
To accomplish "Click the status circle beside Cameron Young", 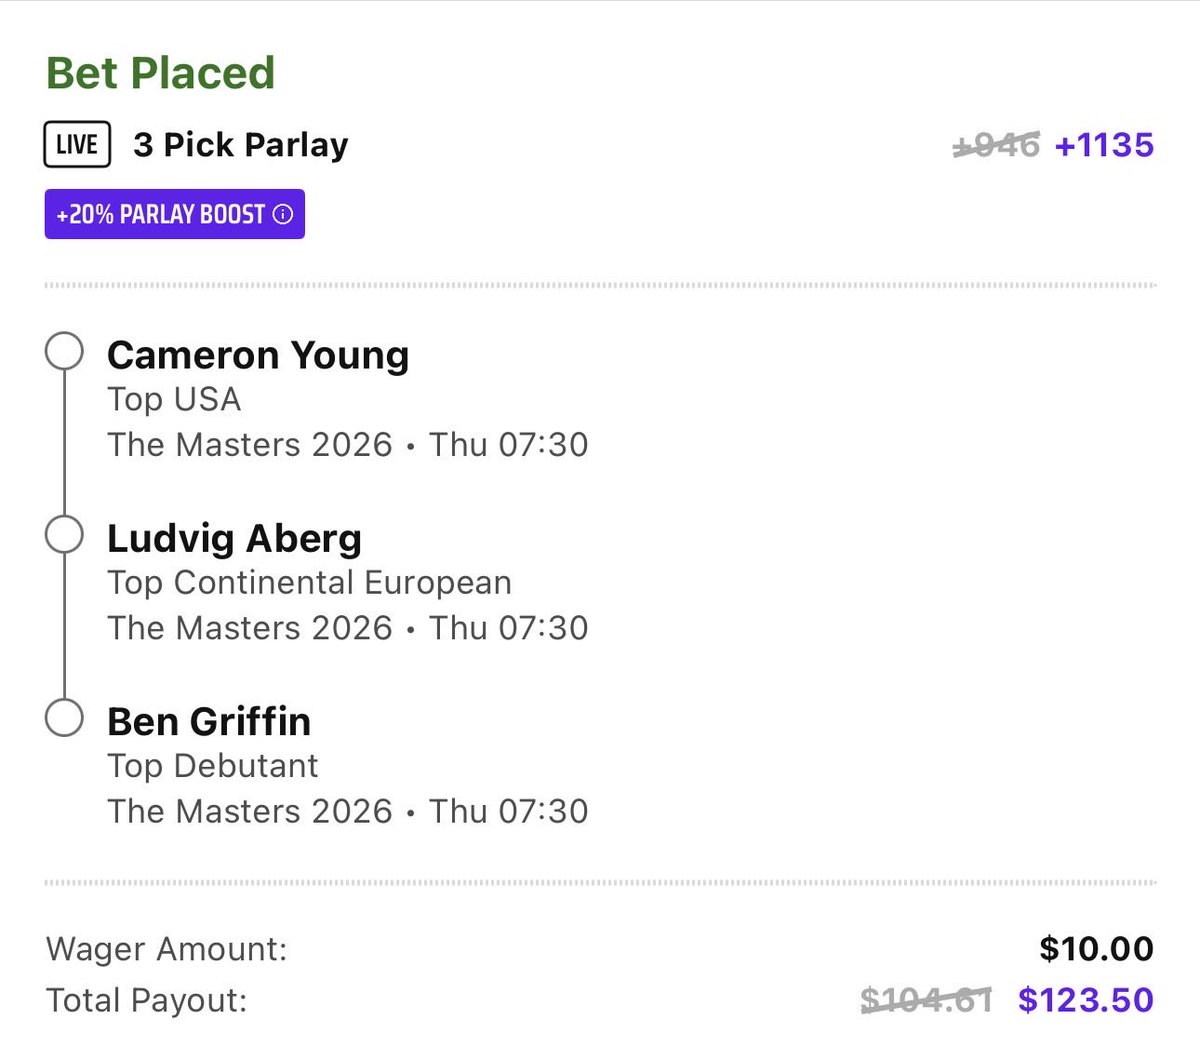I will [65, 352].
